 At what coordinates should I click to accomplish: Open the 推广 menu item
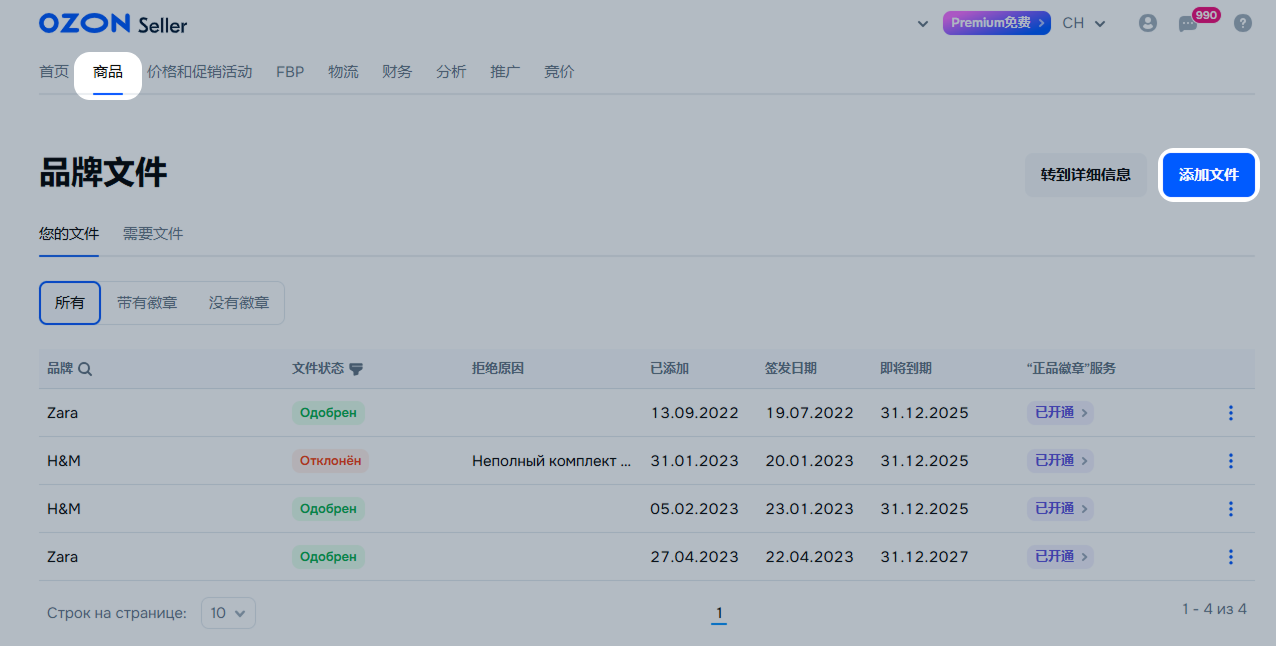pyautogui.click(x=505, y=72)
